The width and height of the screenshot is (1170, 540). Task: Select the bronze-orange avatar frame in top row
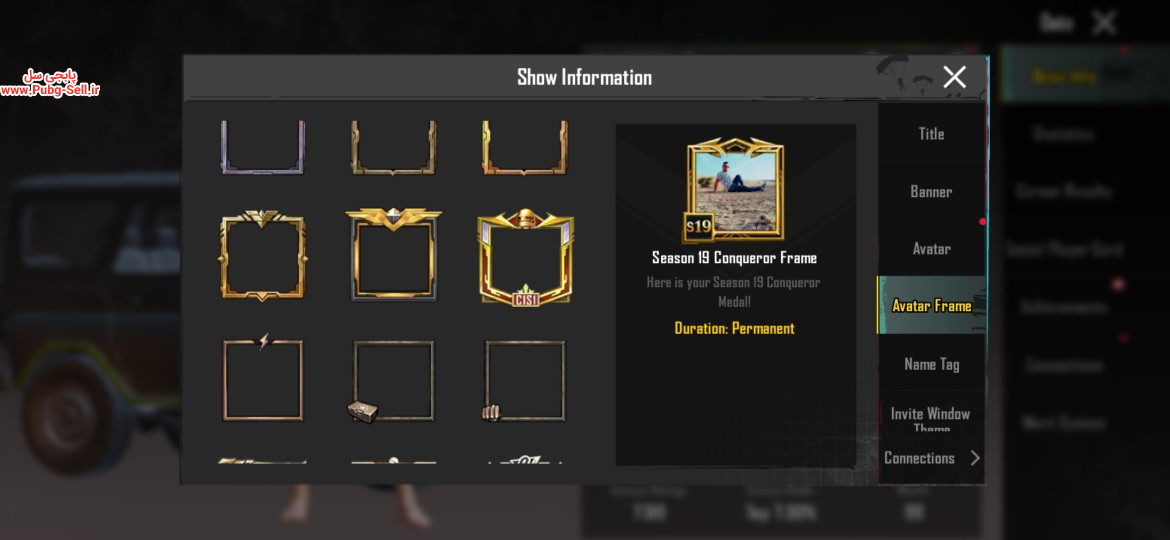[525, 147]
